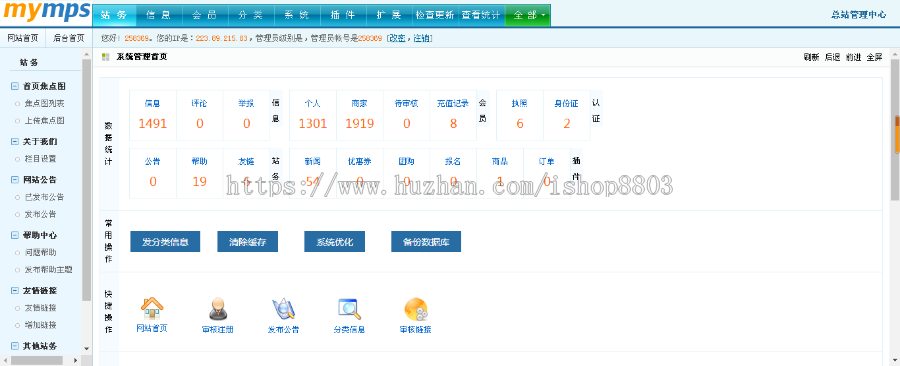Open the 扩展 top tab
Viewport: 900px width, 366px height.
click(389, 15)
